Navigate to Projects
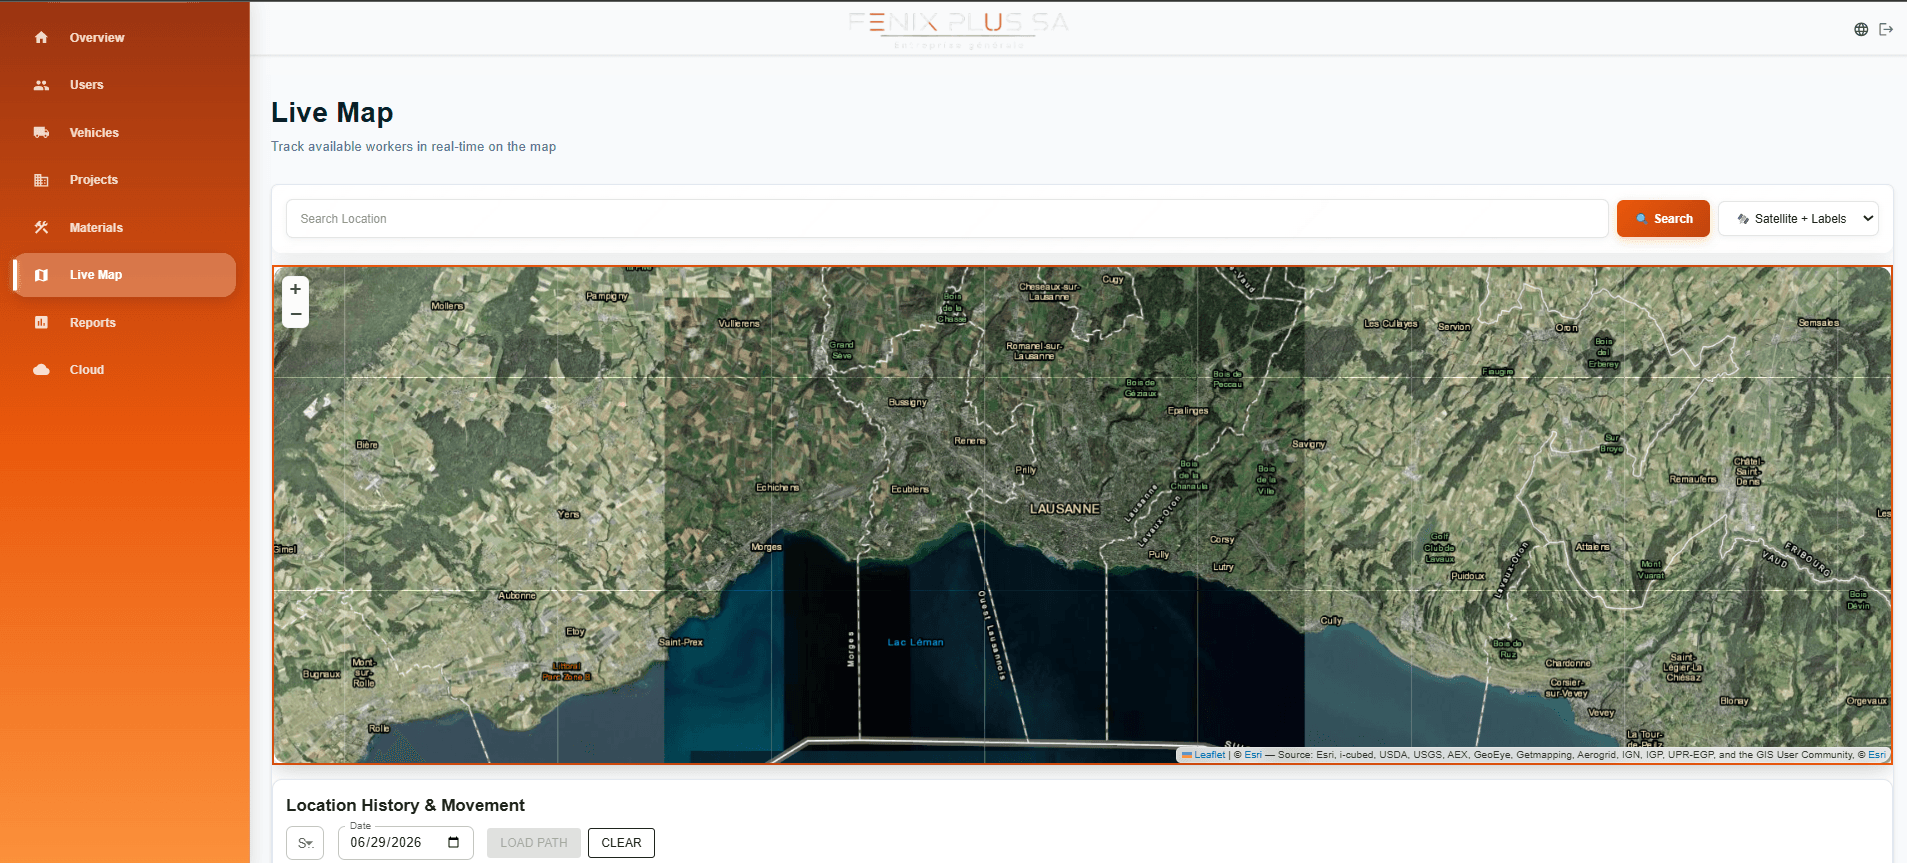The width and height of the screenshot is (1907, 863). [x=124, y=180]
